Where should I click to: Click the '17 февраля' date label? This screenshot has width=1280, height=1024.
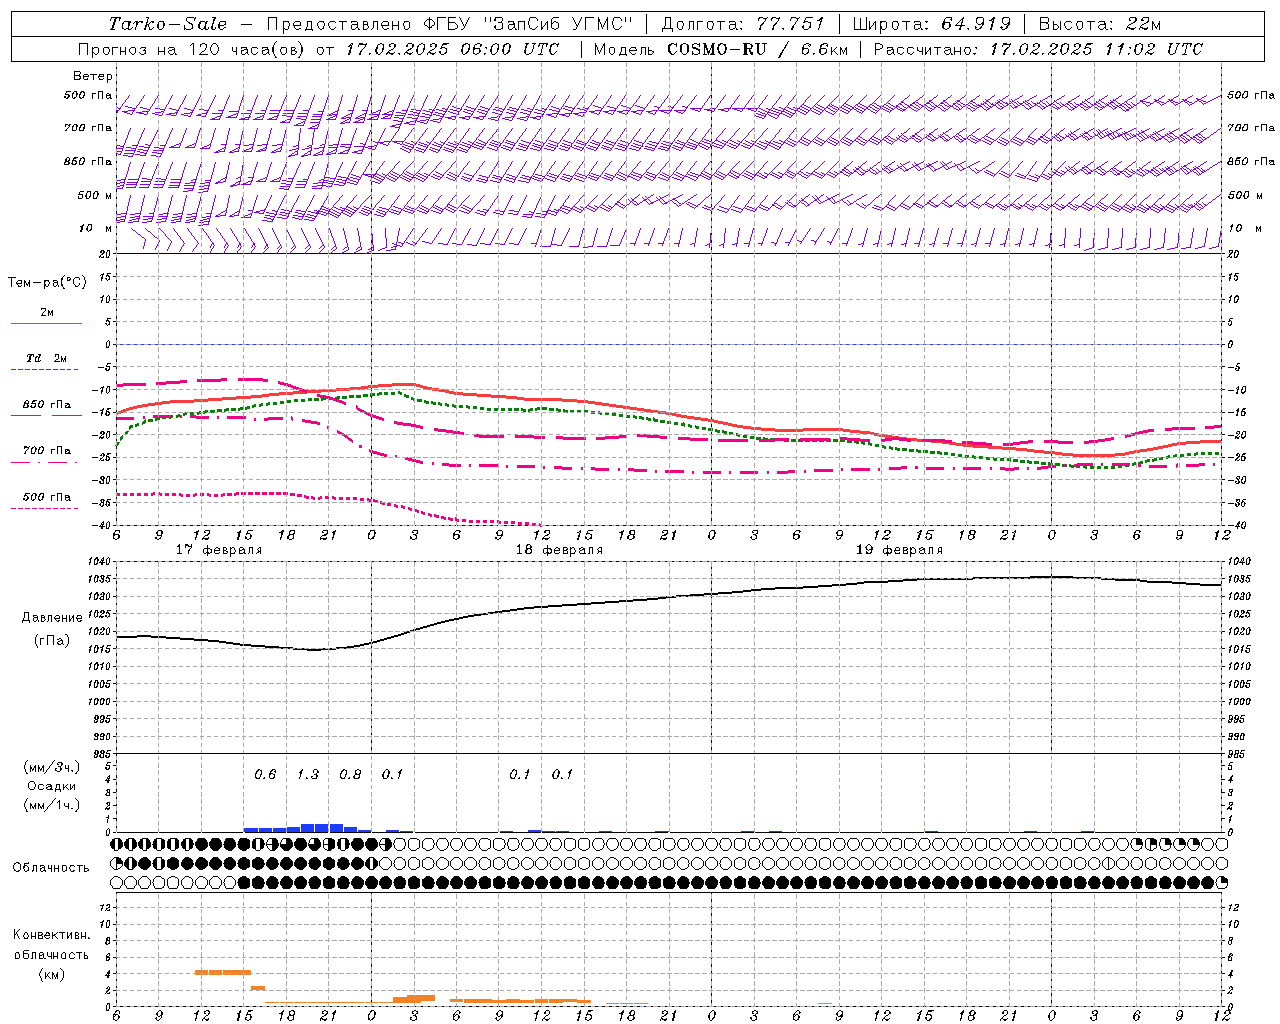click(219, 550)
